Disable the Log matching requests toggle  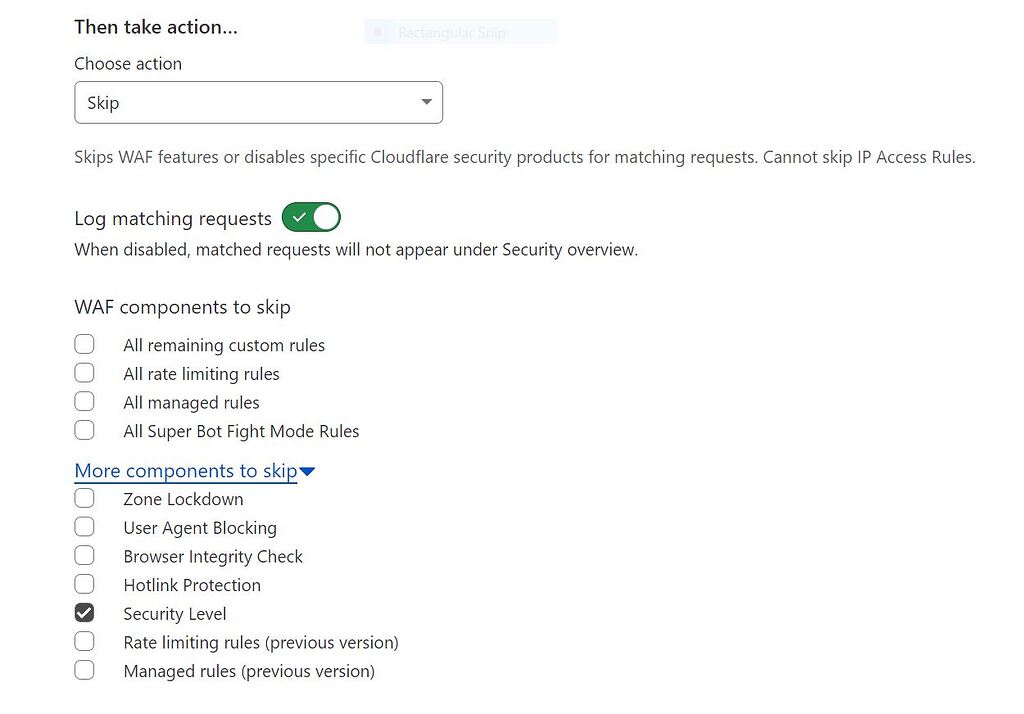coord(310,217)
